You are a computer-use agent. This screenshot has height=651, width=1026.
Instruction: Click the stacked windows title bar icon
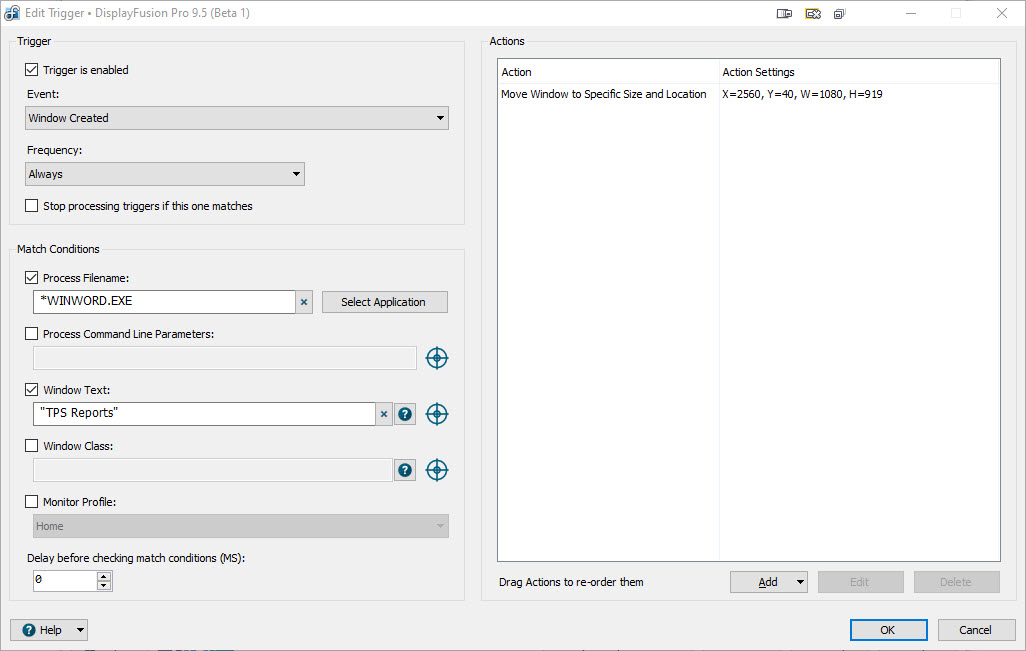coord(840,13)
